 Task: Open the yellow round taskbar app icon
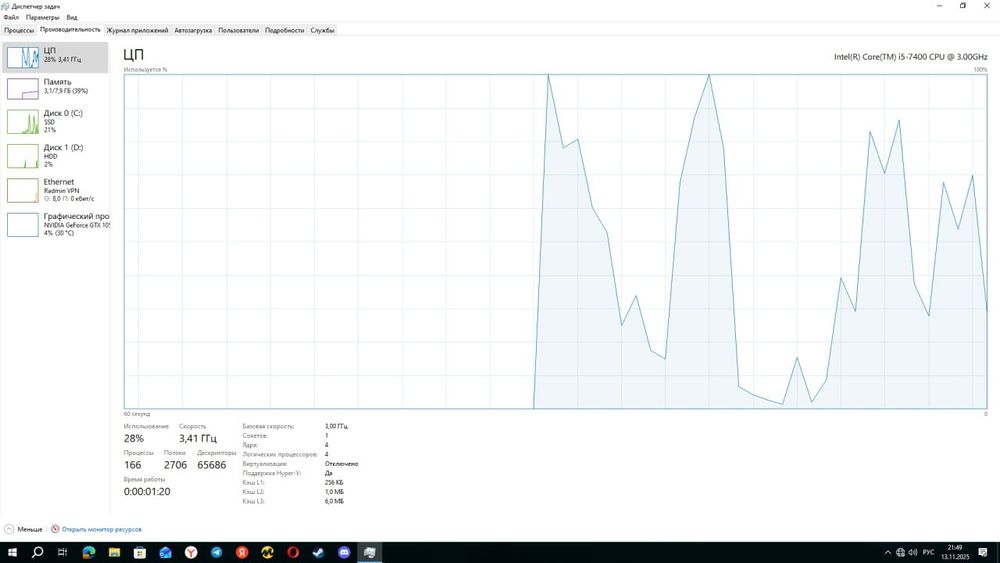click(267, 553)
